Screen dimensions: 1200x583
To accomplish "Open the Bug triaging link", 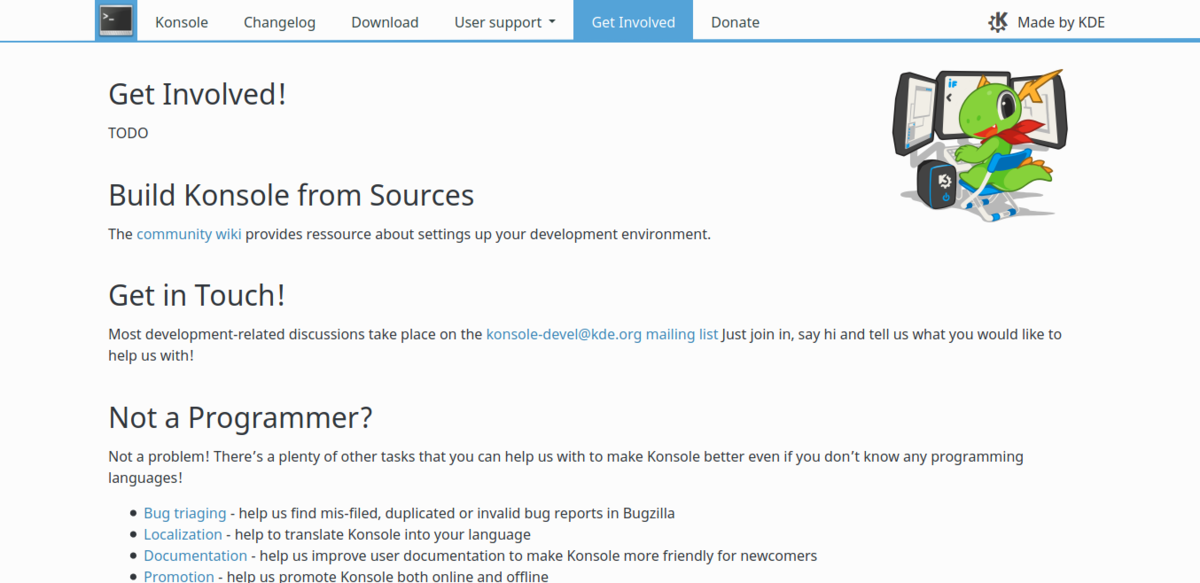I will point(185,513).
